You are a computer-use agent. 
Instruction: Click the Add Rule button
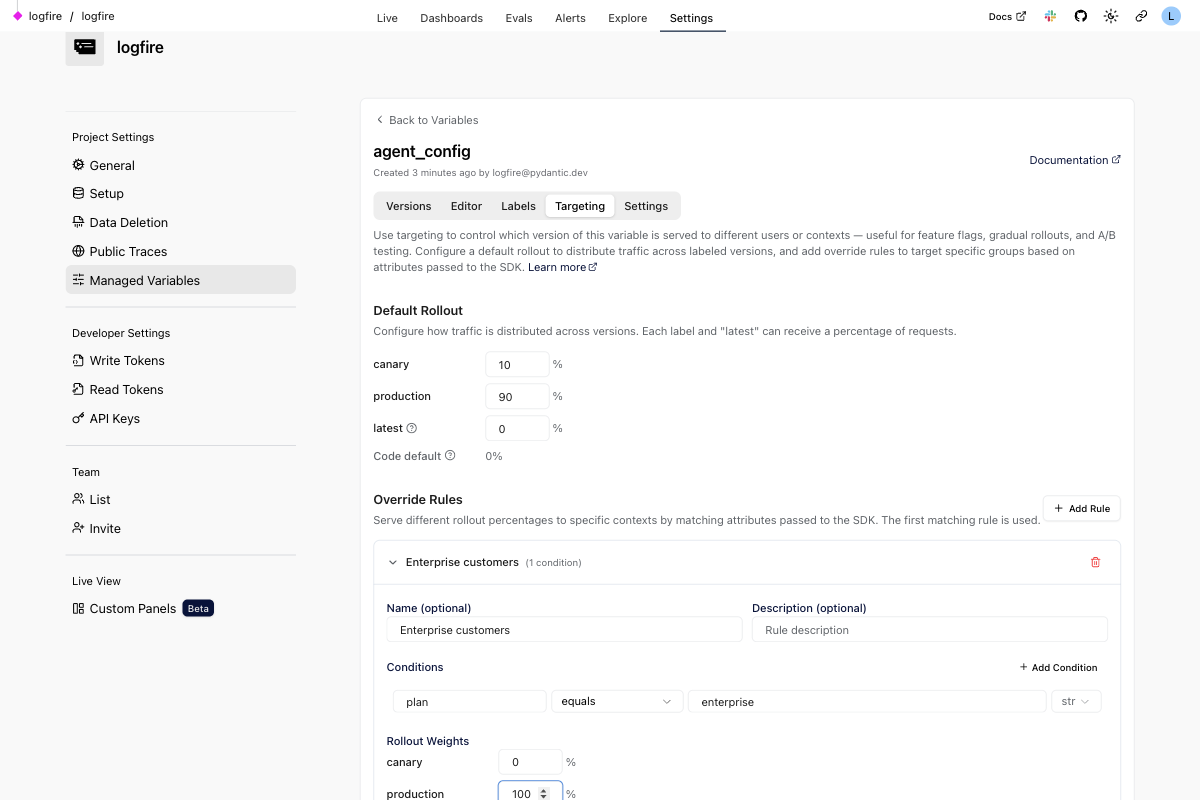click(x=1081, y=508)
